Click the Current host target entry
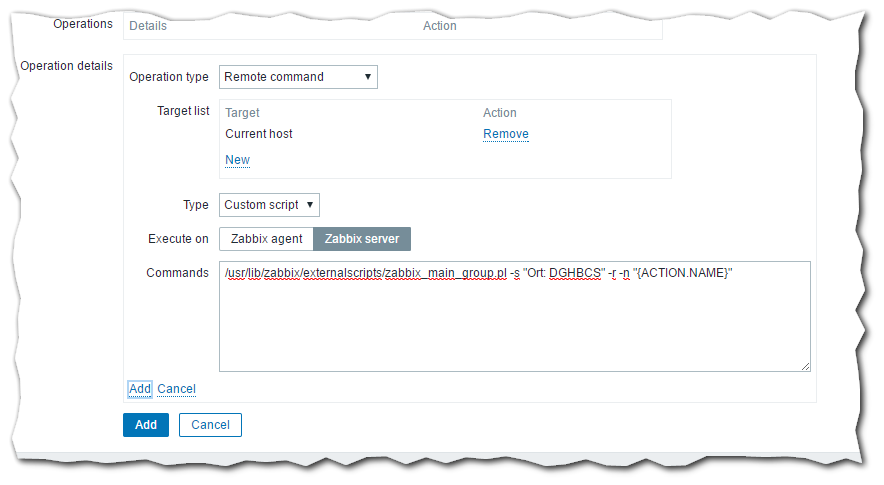This screenshot has height=485, width=884. point(259,134)
